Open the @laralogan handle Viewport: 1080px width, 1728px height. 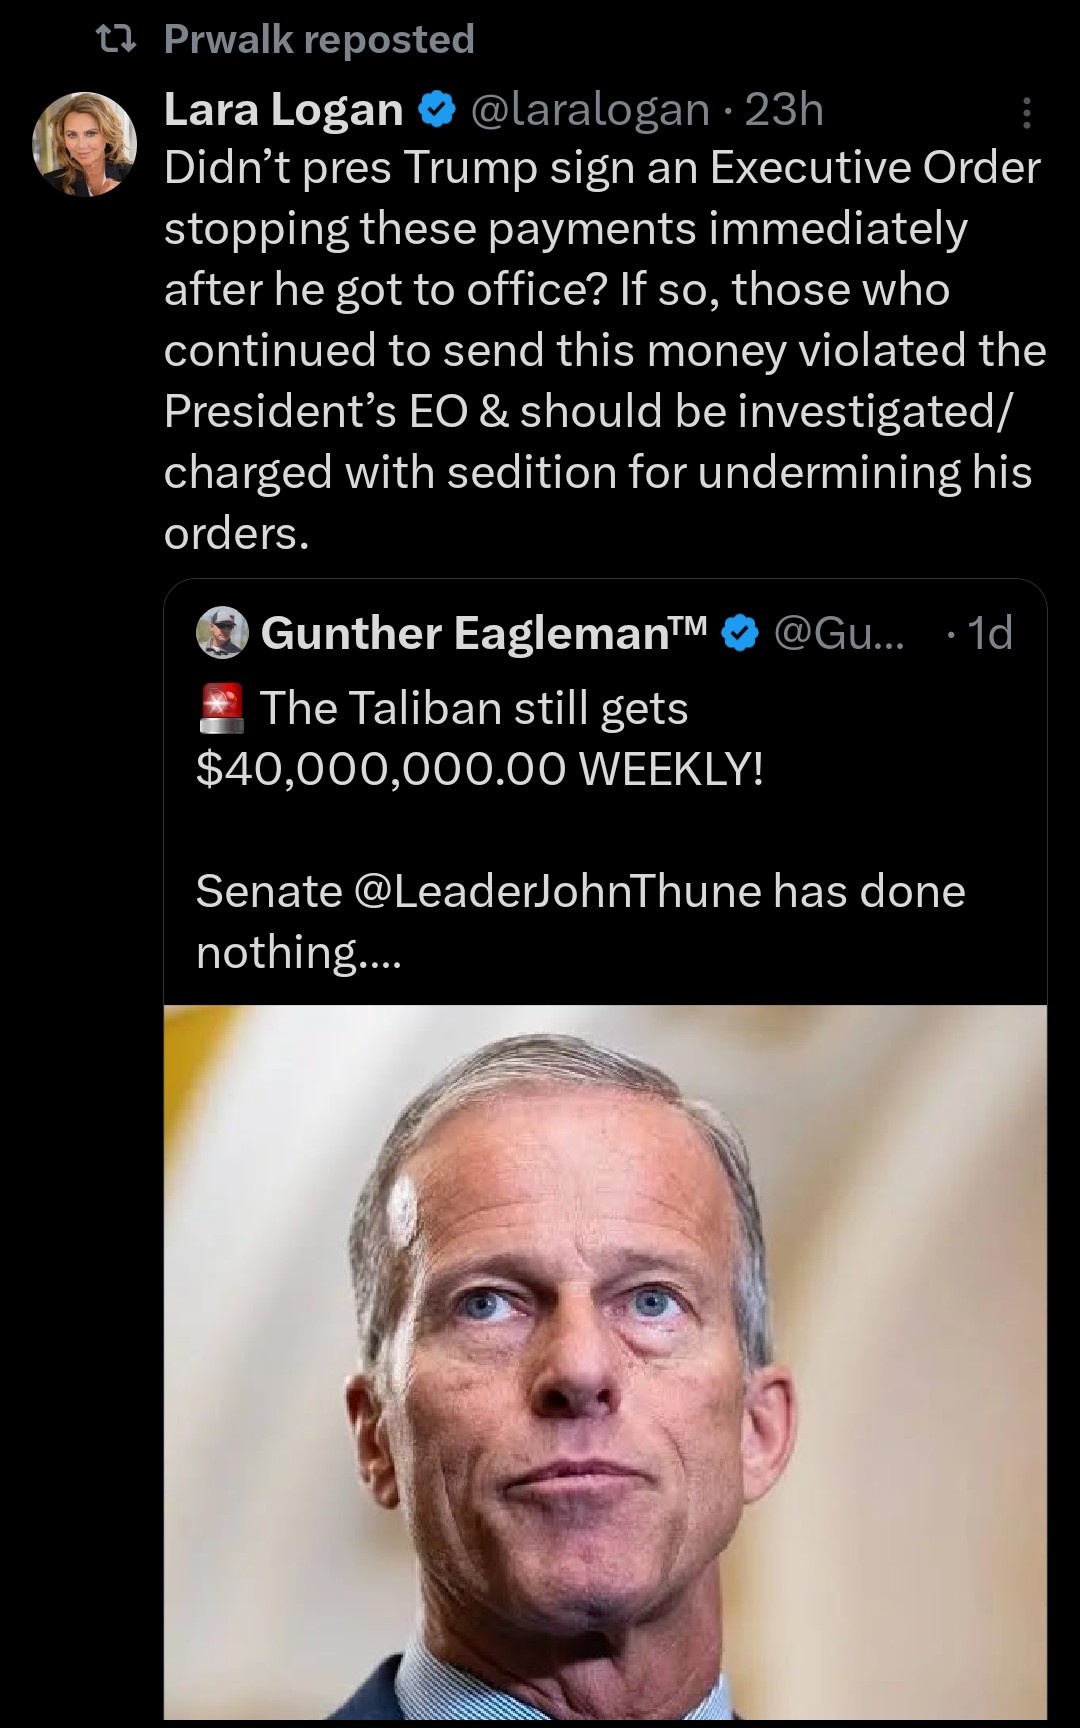(x=590, y=110)
